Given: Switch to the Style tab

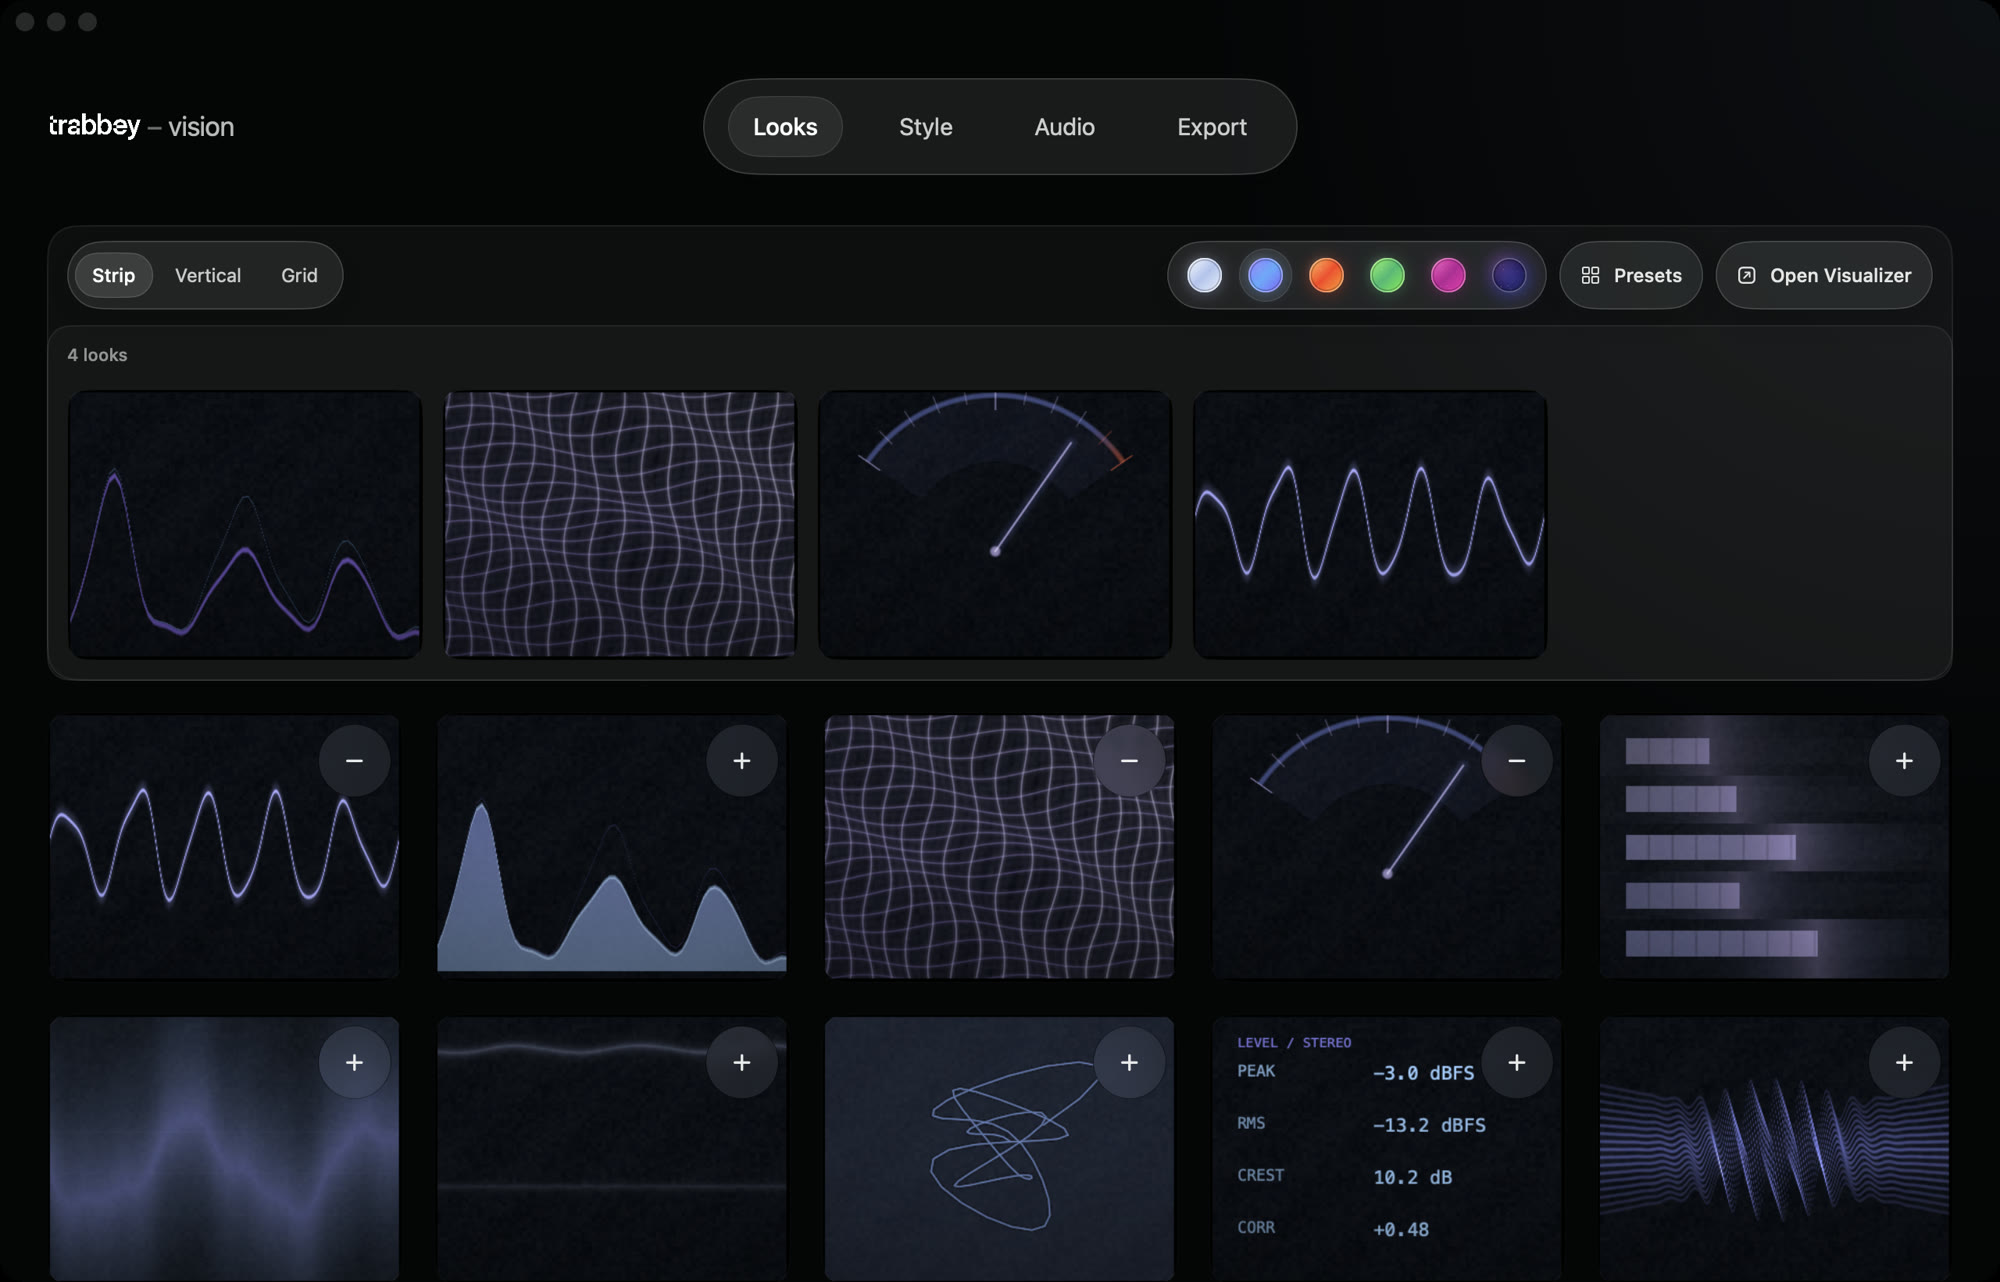Looking at the screenshot, I should [x=925, y=127].
